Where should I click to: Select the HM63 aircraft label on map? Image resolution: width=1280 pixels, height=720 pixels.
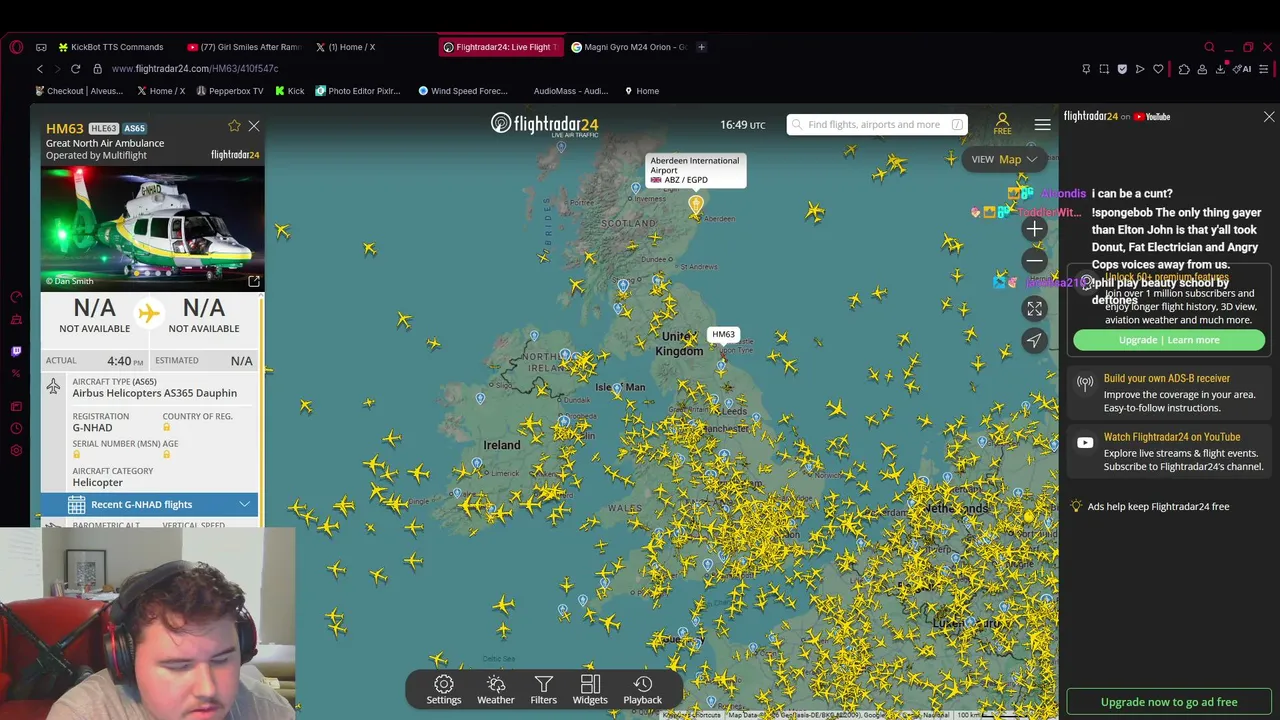(723, 335)
